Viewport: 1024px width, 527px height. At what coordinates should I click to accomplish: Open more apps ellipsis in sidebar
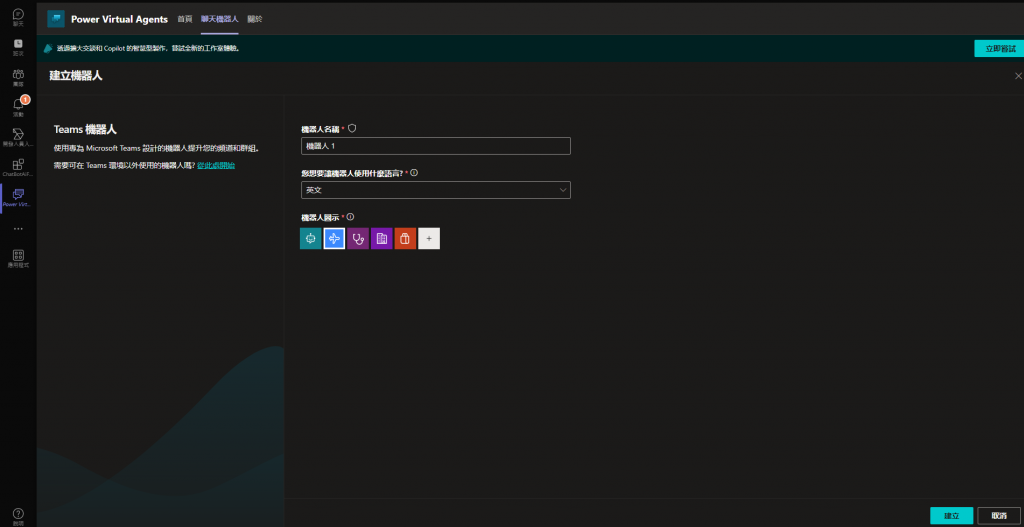tap(18, 229)
